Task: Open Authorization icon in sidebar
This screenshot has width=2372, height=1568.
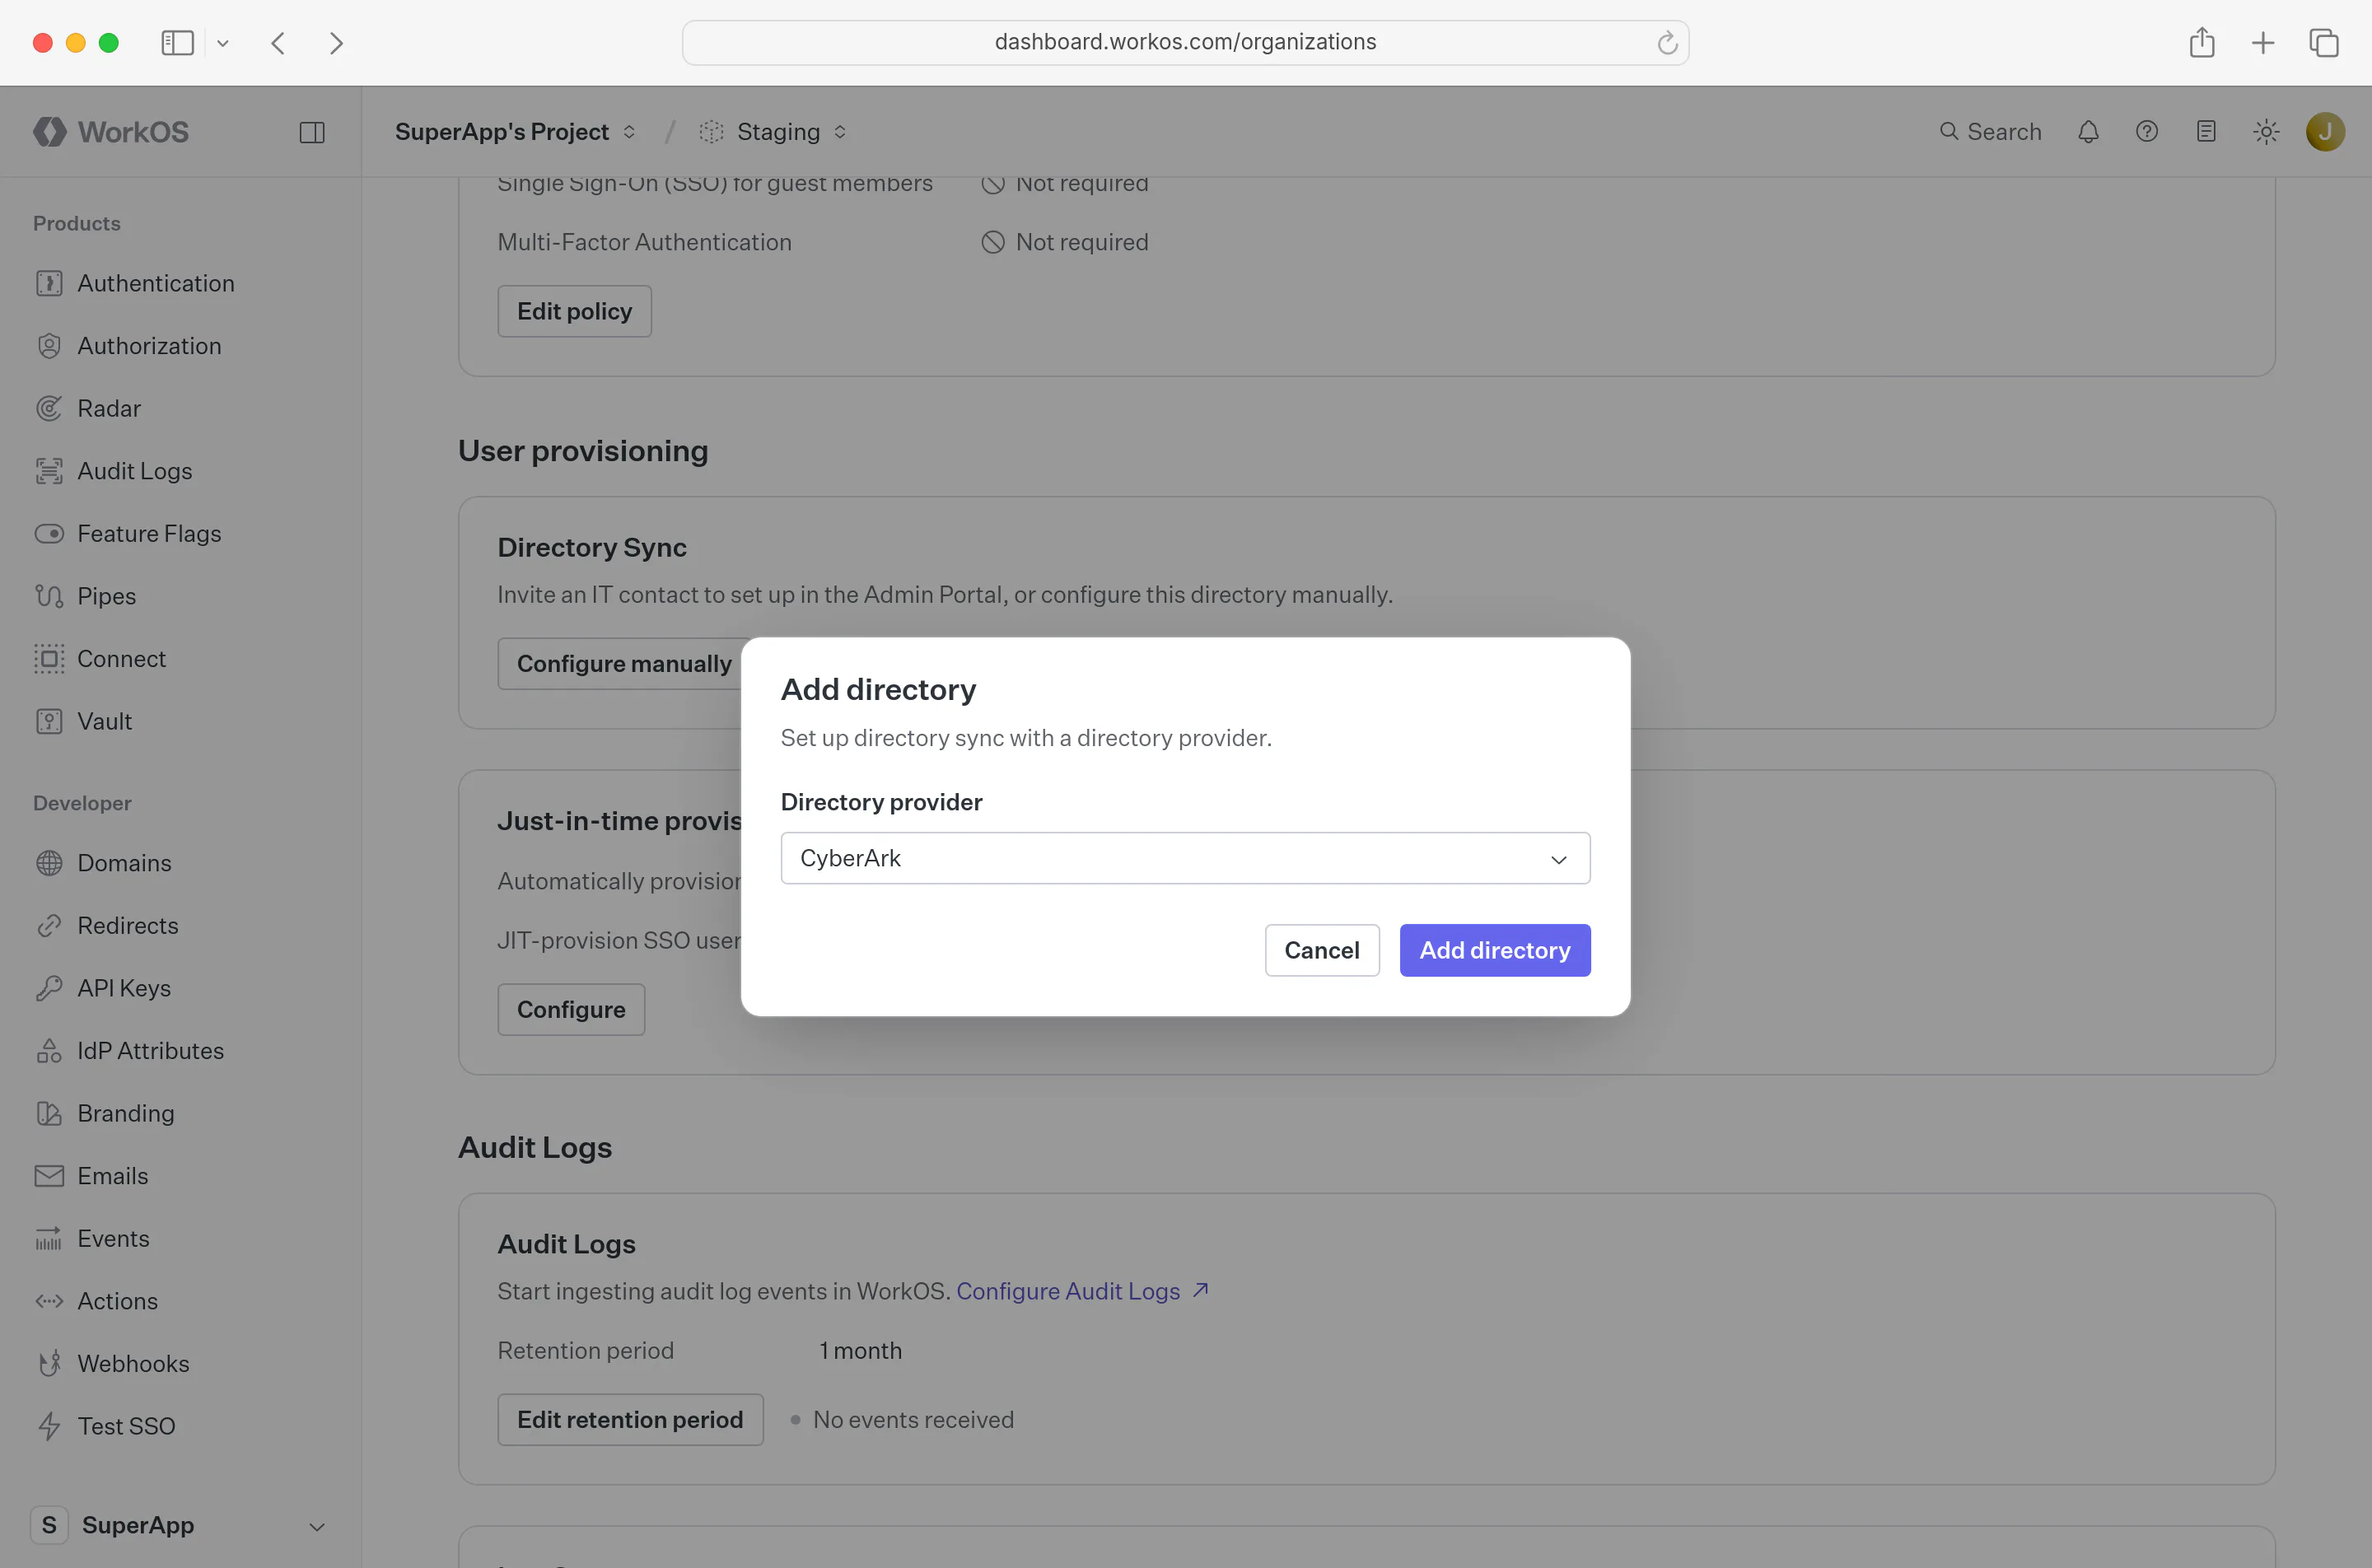Action: pyautogui.click(x=49, y=346)
